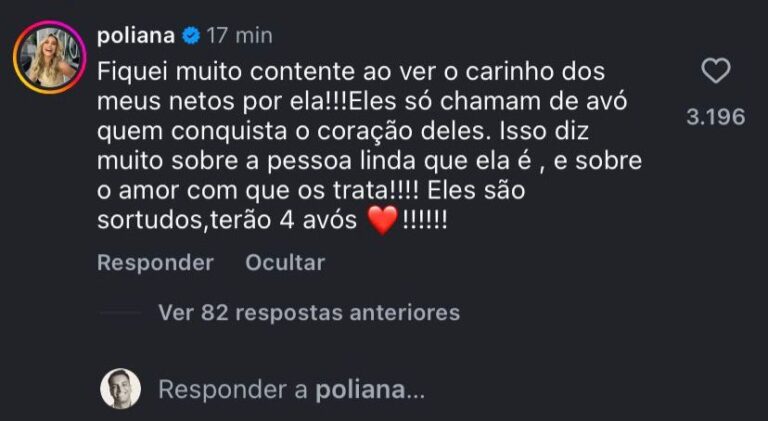Tap your own avatar beside the reply field

[120, 389]
